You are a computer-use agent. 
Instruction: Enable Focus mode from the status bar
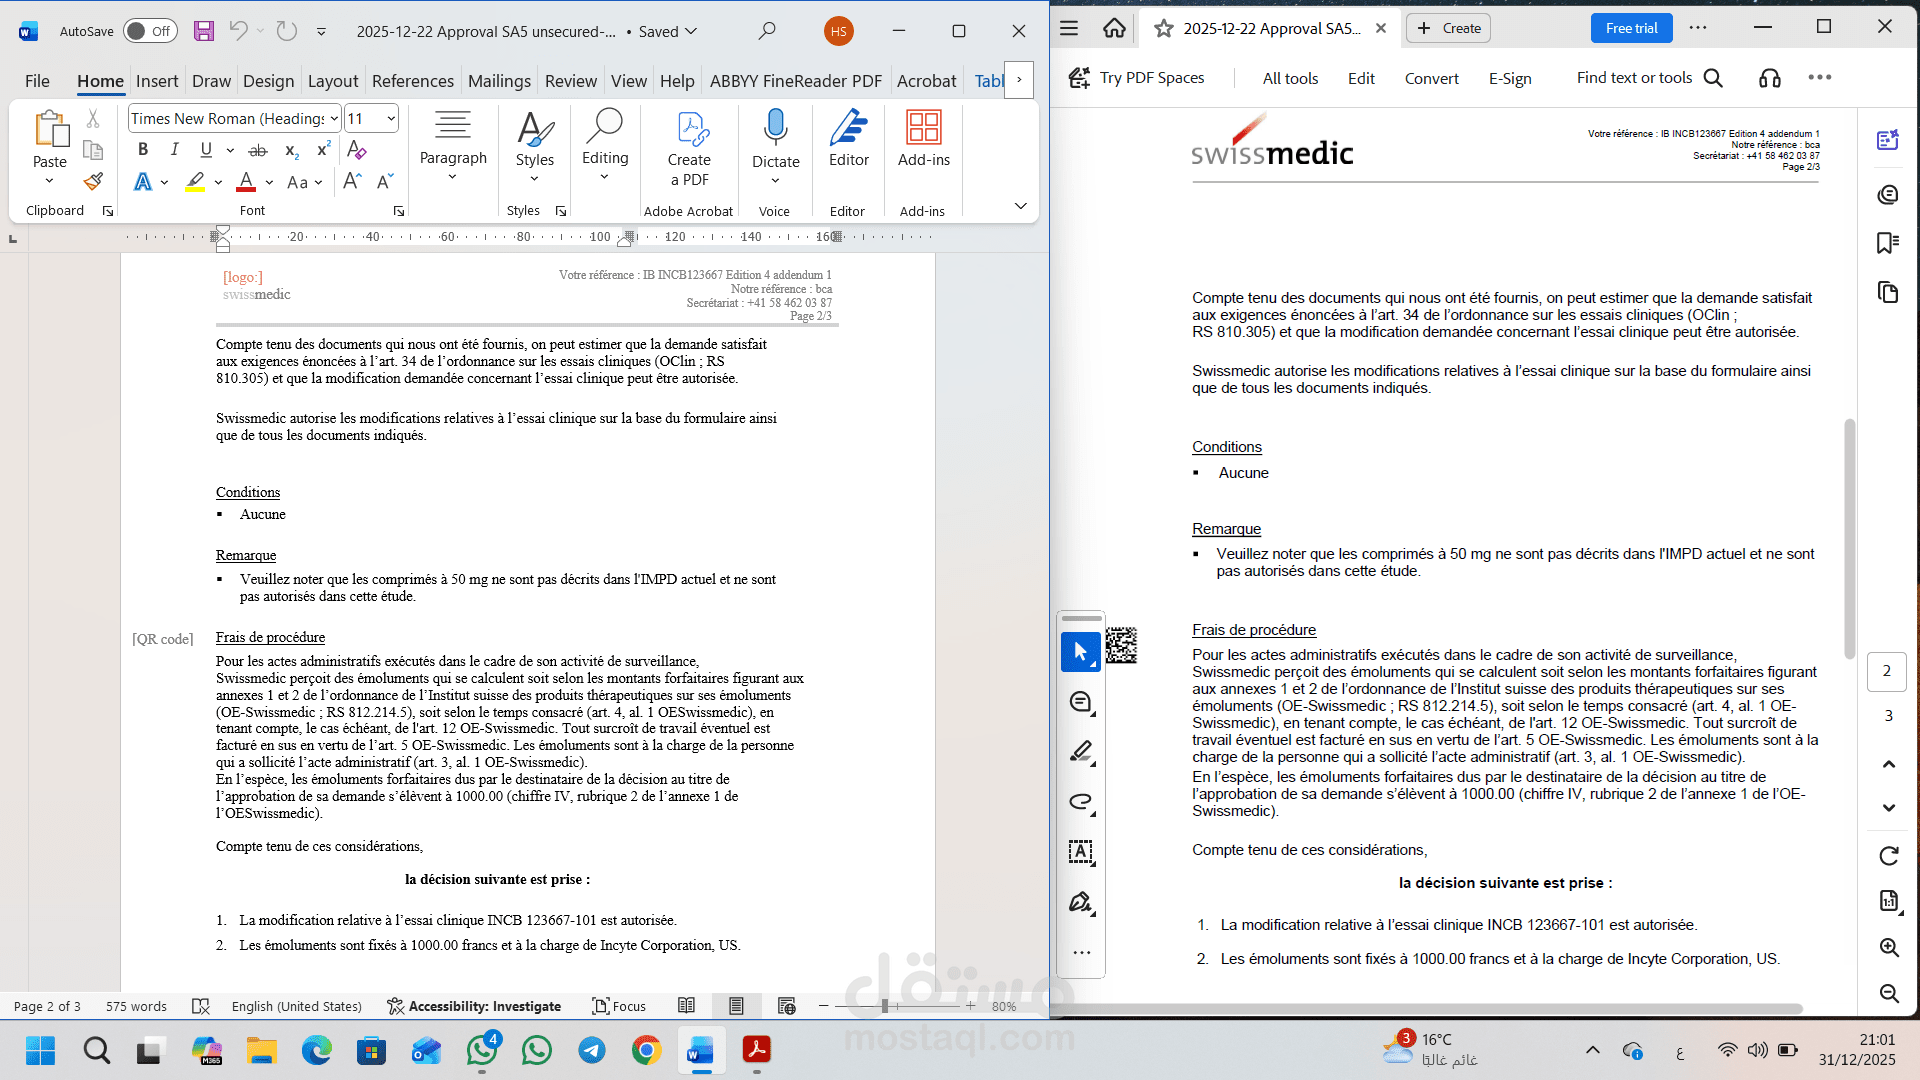pos(620,1006)
